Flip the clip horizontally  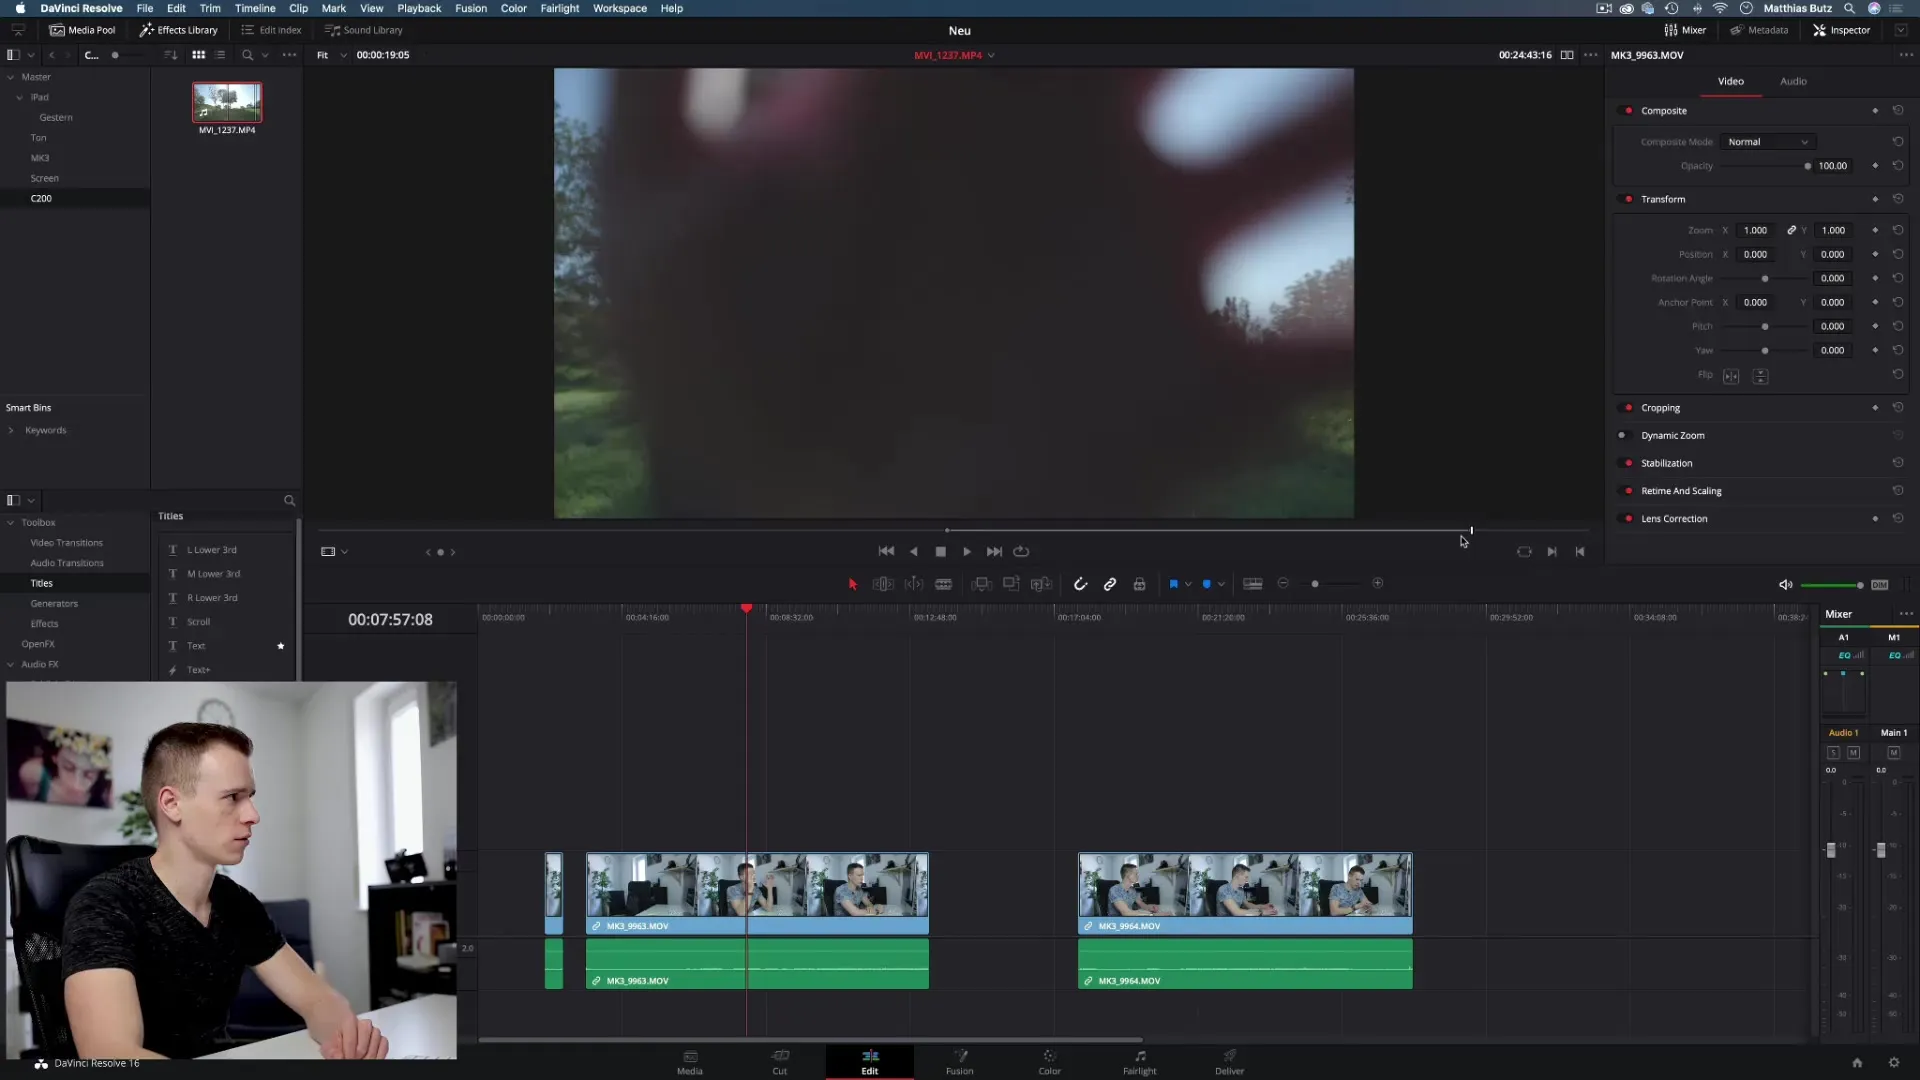pyautogui.click(x=1731, y=377)
